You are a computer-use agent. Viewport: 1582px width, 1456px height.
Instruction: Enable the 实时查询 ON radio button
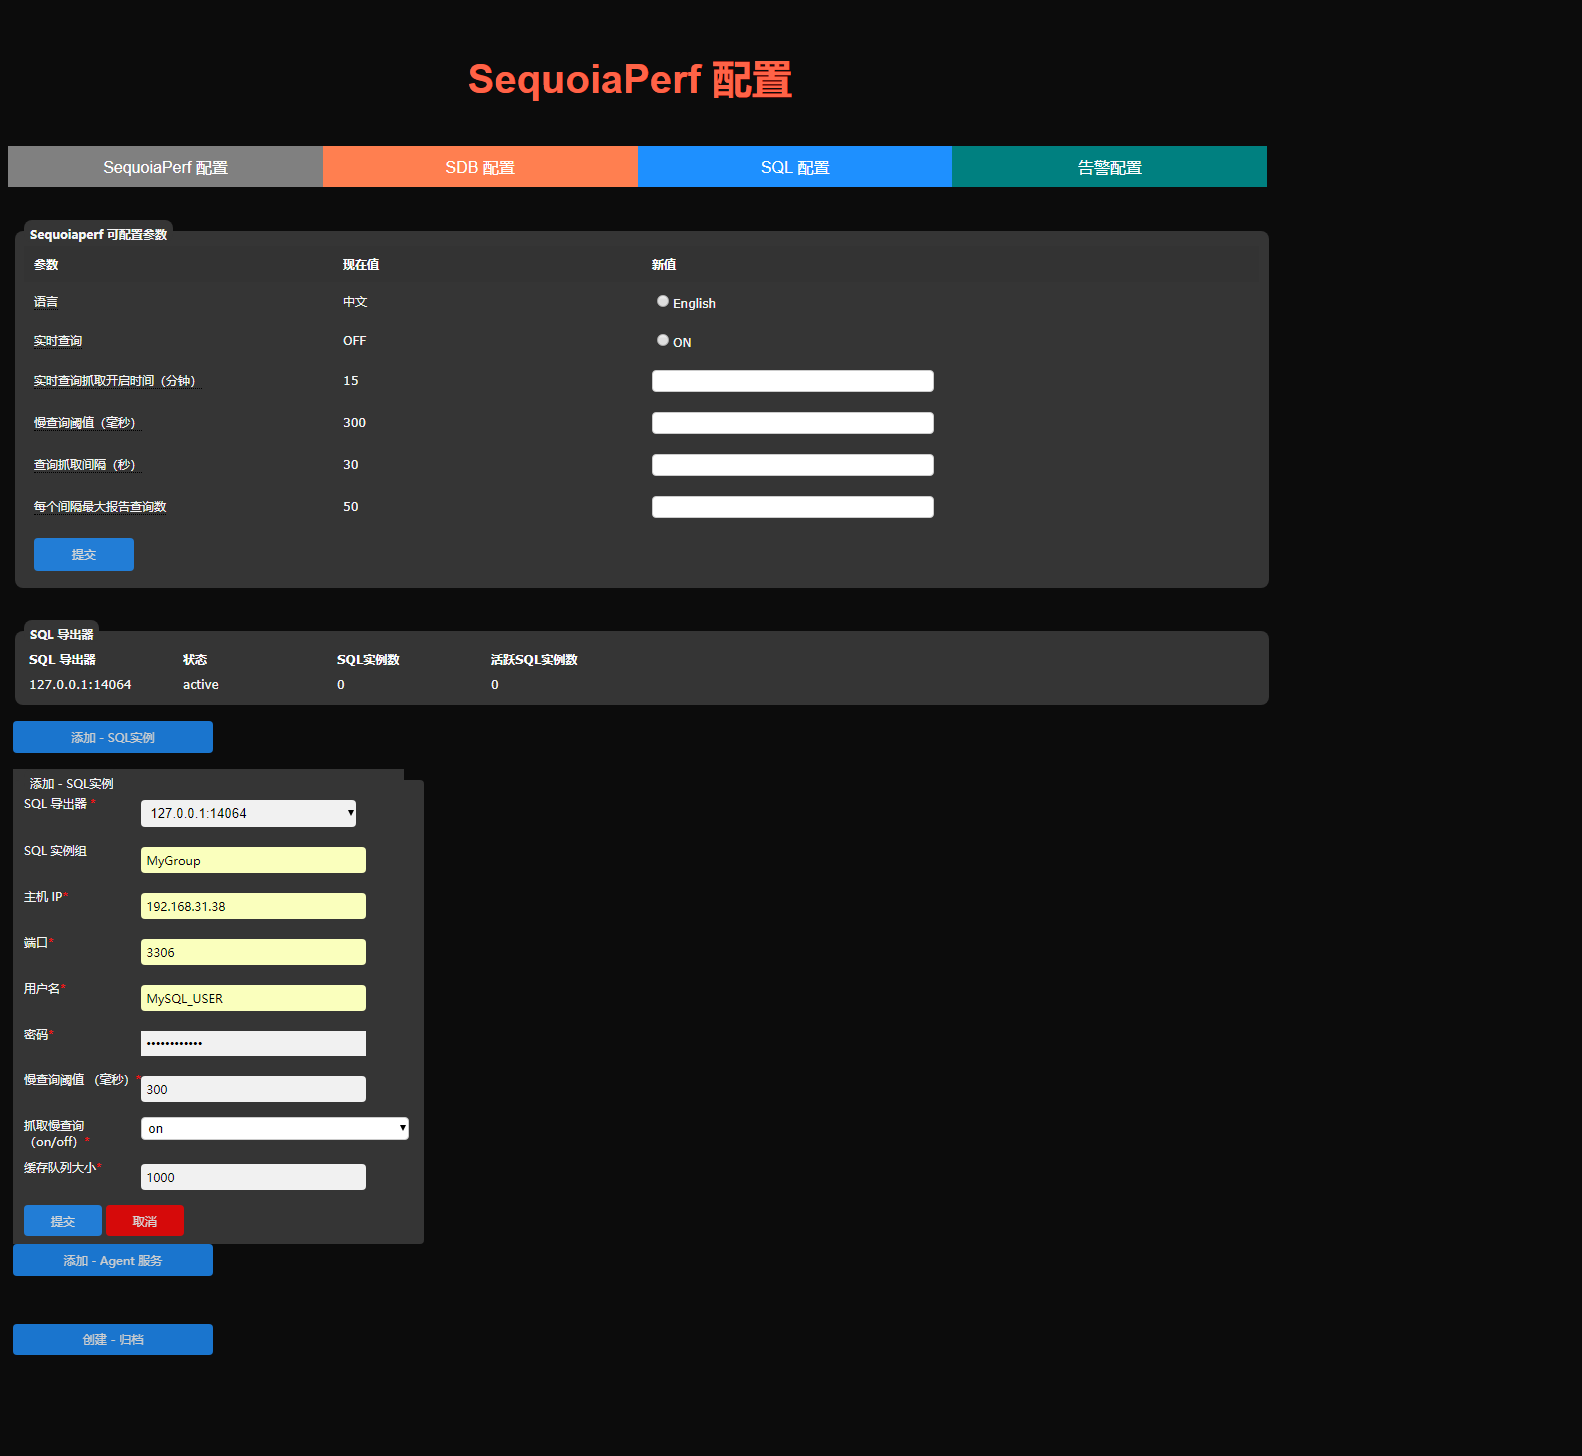pyautogui.click(x=663, y=341)
